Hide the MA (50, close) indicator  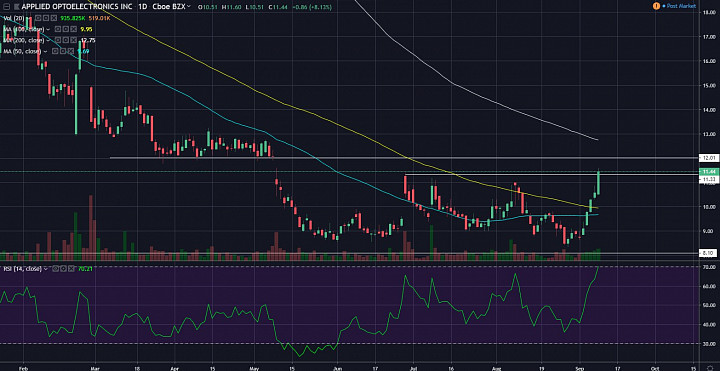55,51
